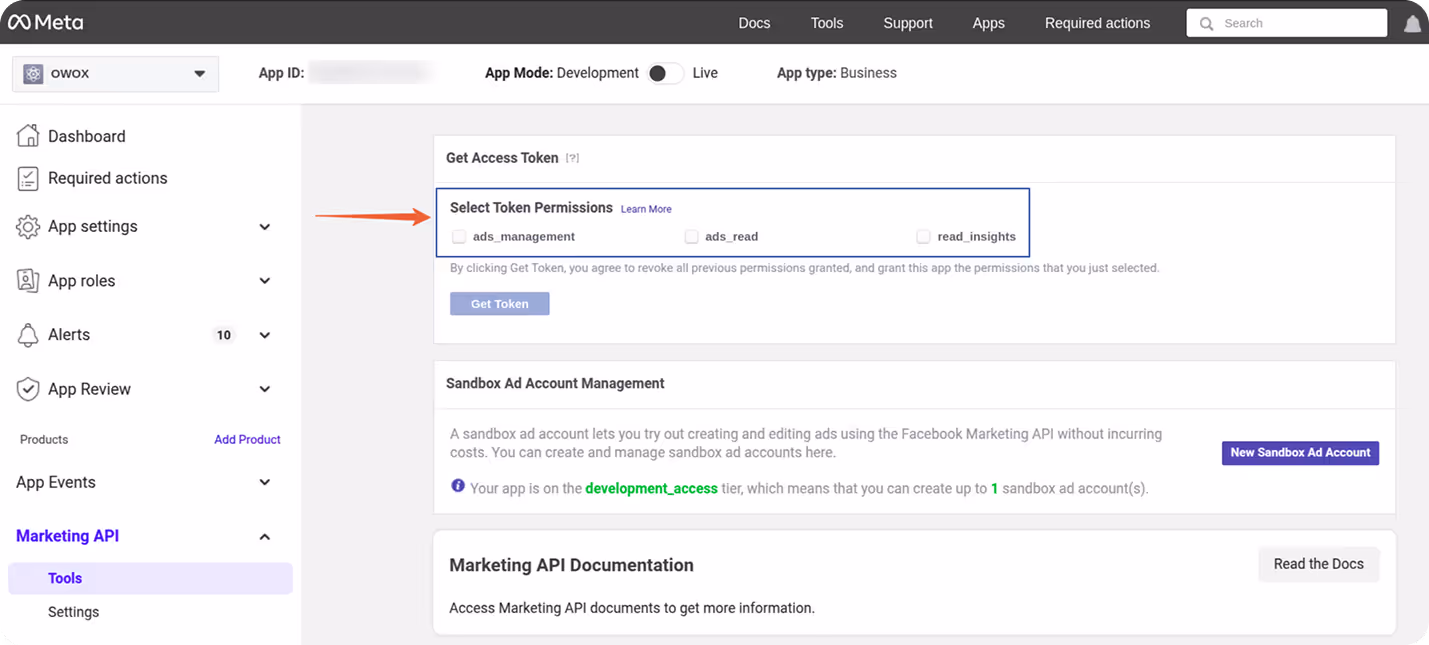Viewport: 1429px width, 645px height.
Task: Open notifications with the top-right bell icon
Action: [1412, 22]
